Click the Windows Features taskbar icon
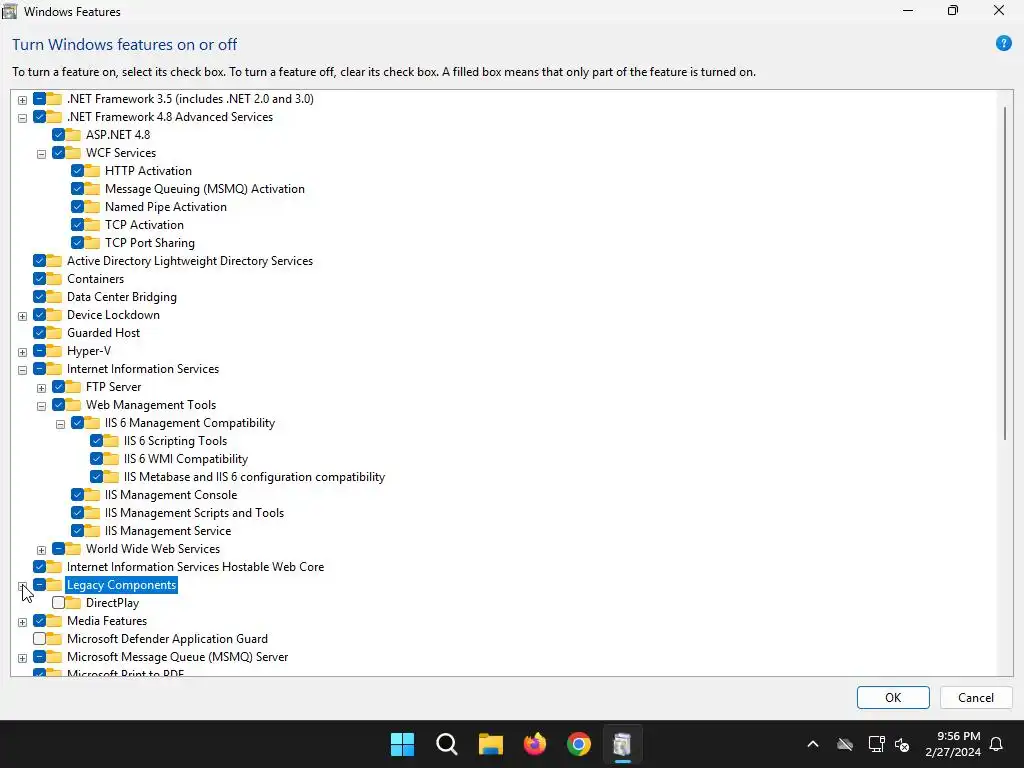This screenshot has height=768, width=1024. (622, 744)
